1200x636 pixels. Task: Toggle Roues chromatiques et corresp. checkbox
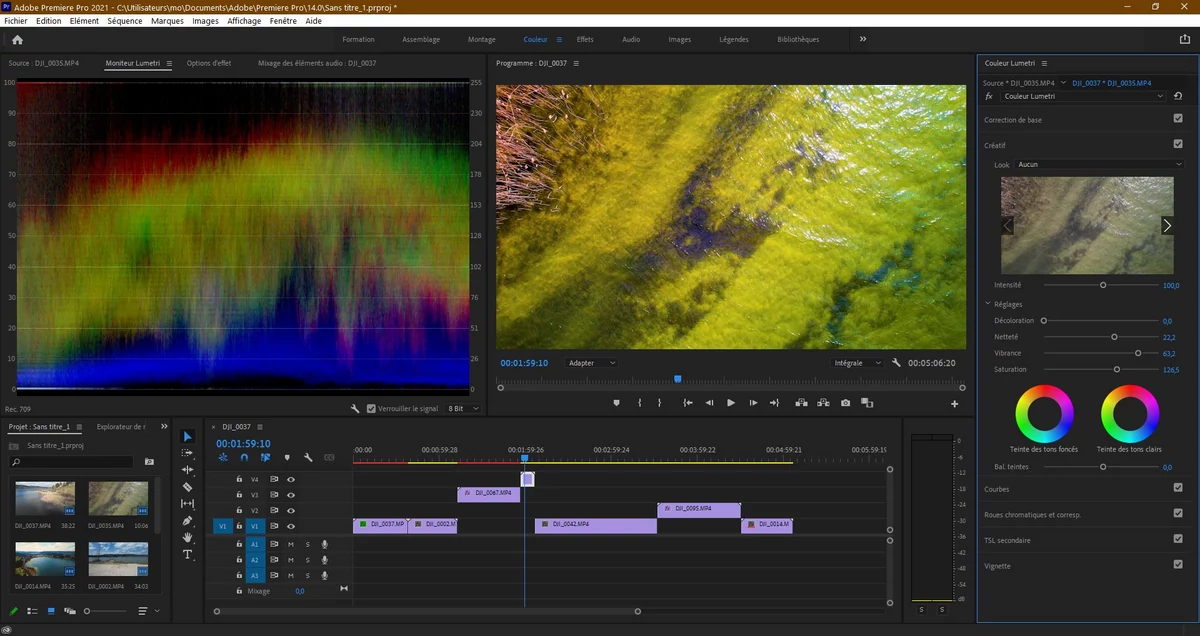1178,513
